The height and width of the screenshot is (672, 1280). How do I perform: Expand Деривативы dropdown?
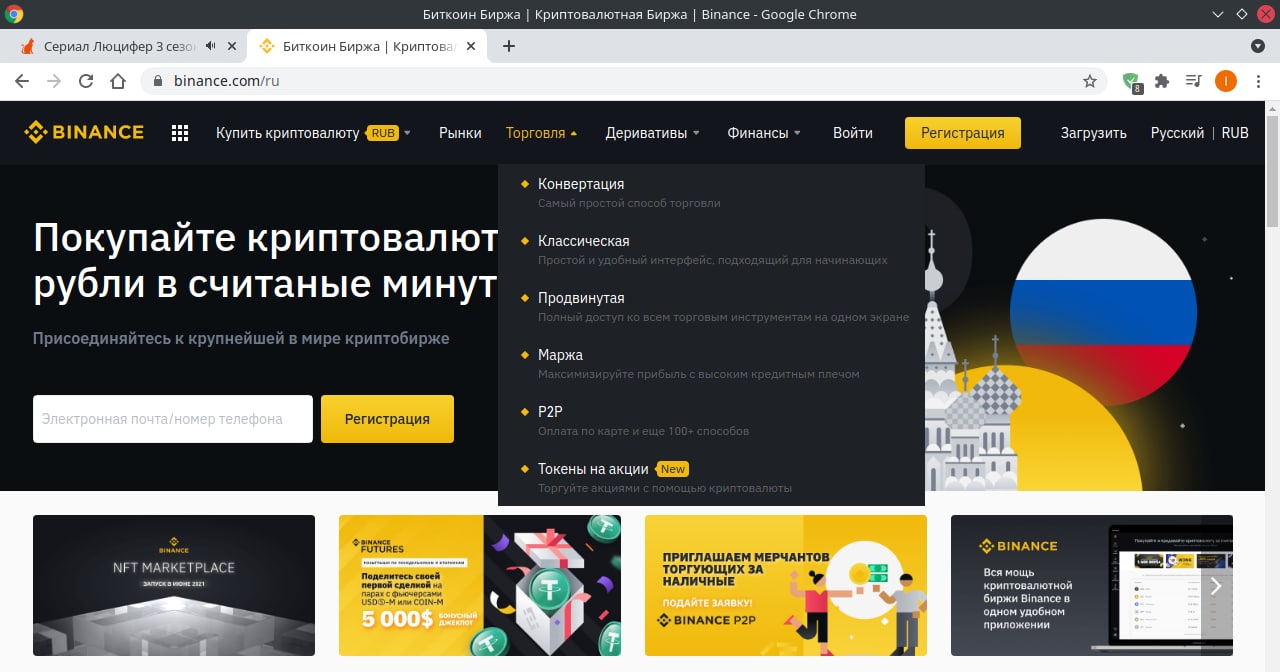[652, 133]
